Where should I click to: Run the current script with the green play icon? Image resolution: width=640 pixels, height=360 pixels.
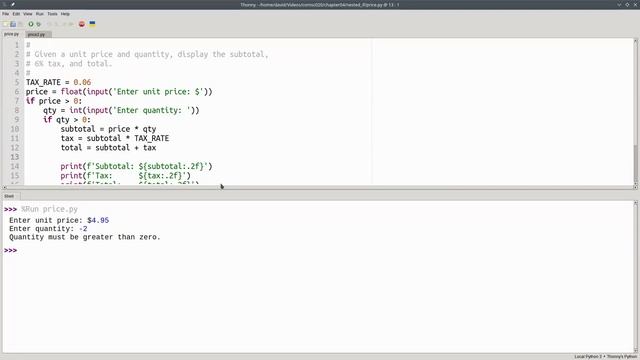(x=31, y=24)
